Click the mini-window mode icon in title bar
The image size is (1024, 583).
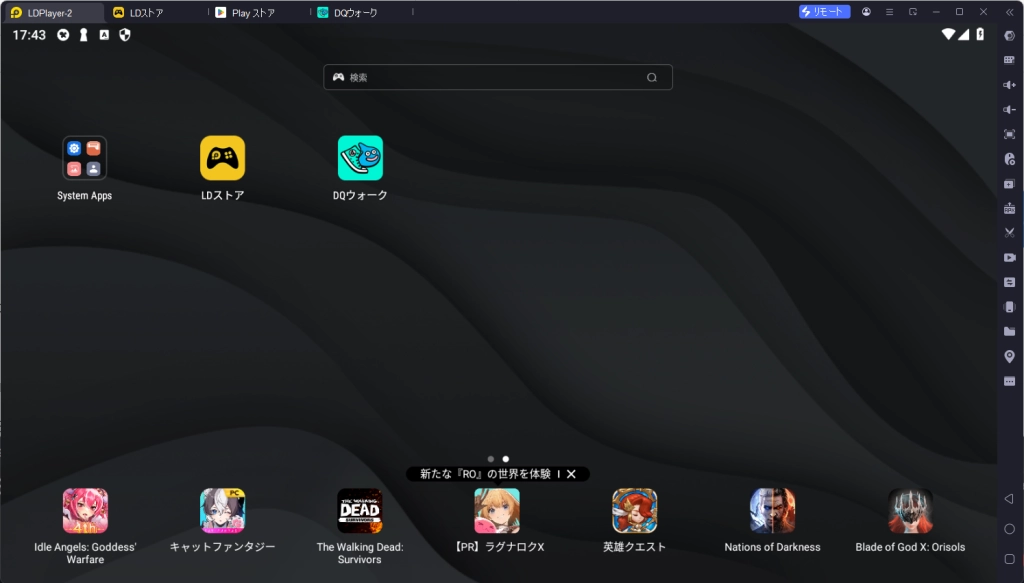click(x=913, y=12)
